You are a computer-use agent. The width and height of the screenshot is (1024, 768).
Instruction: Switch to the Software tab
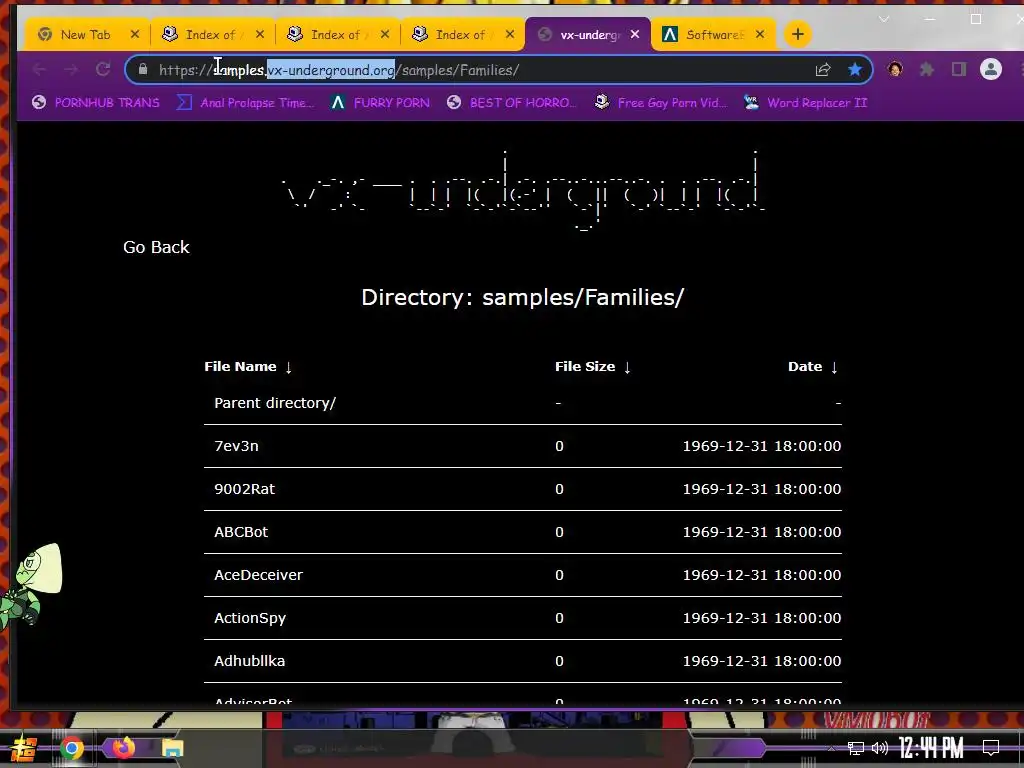tap(714, 35)
